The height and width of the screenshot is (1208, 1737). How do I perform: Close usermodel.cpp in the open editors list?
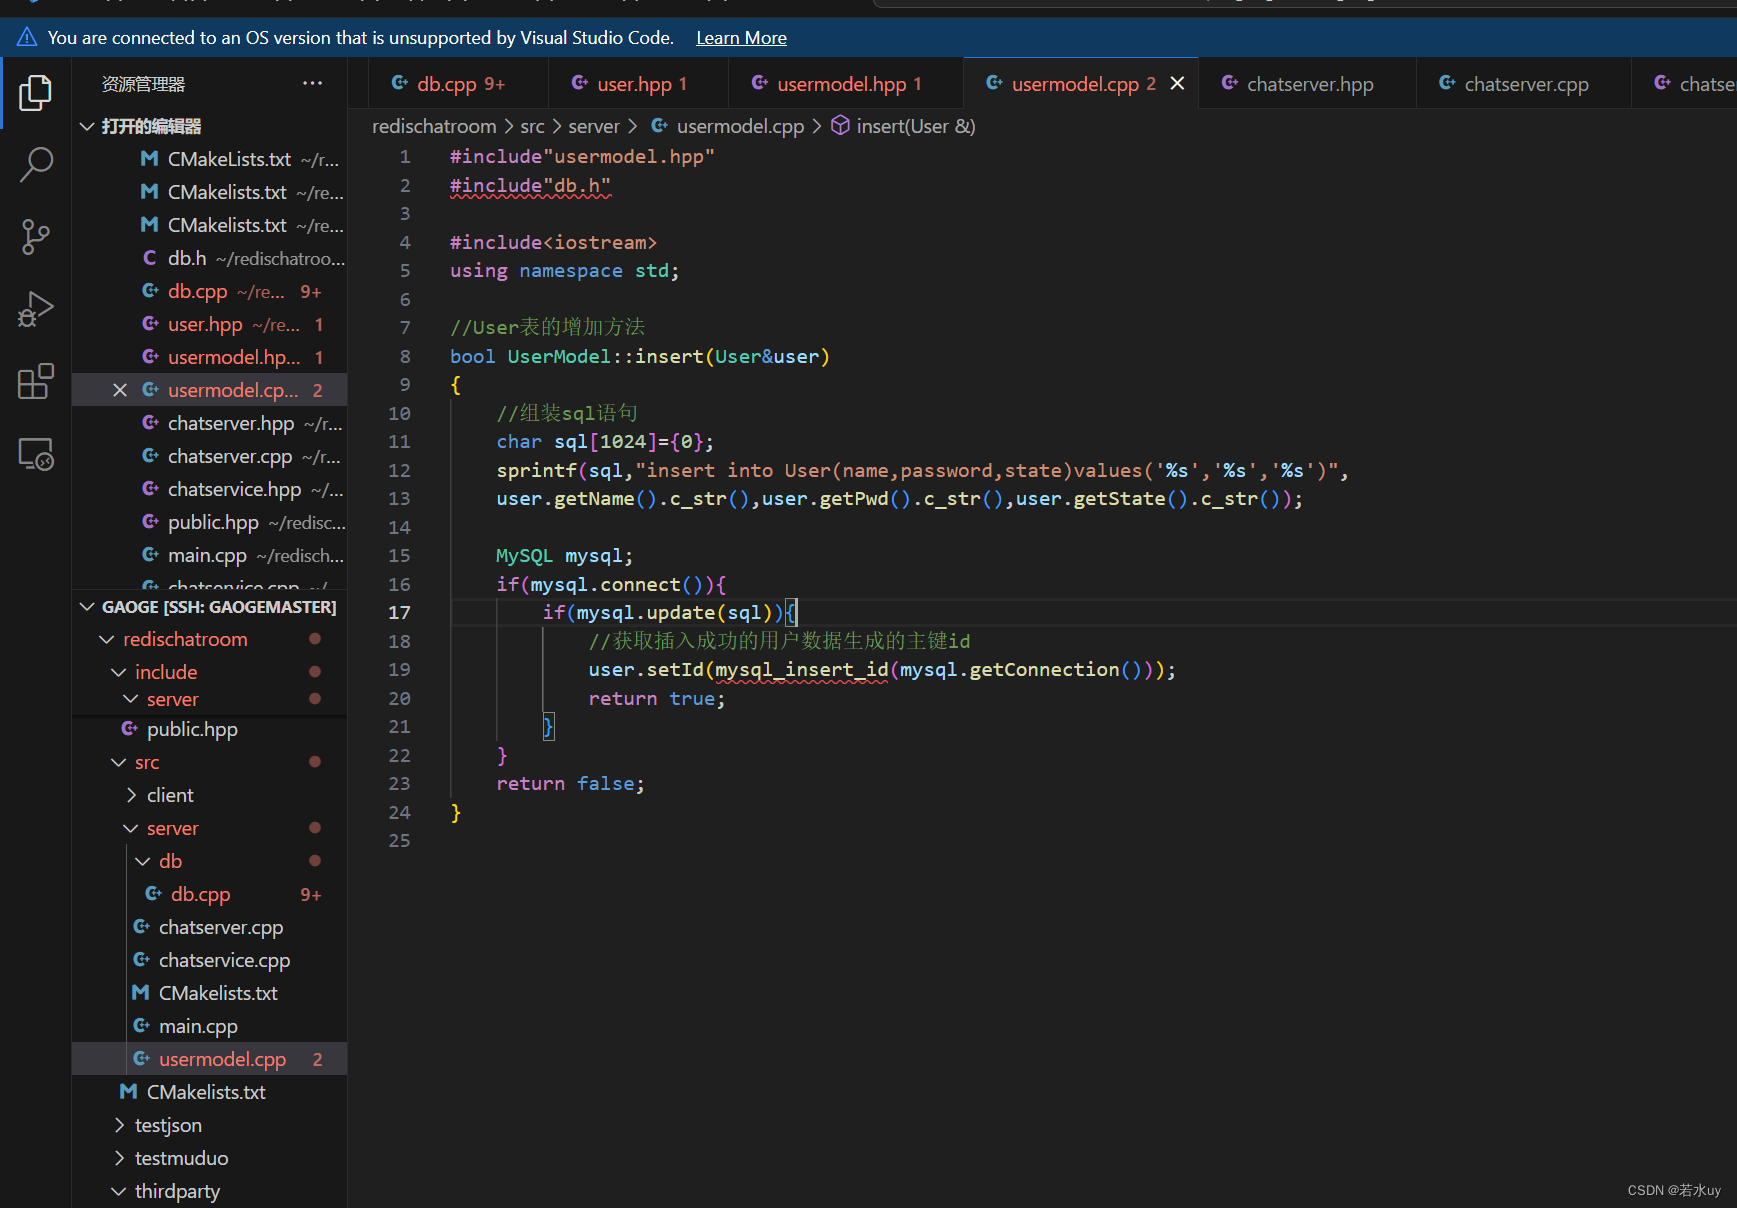click(x=120, y=390)
